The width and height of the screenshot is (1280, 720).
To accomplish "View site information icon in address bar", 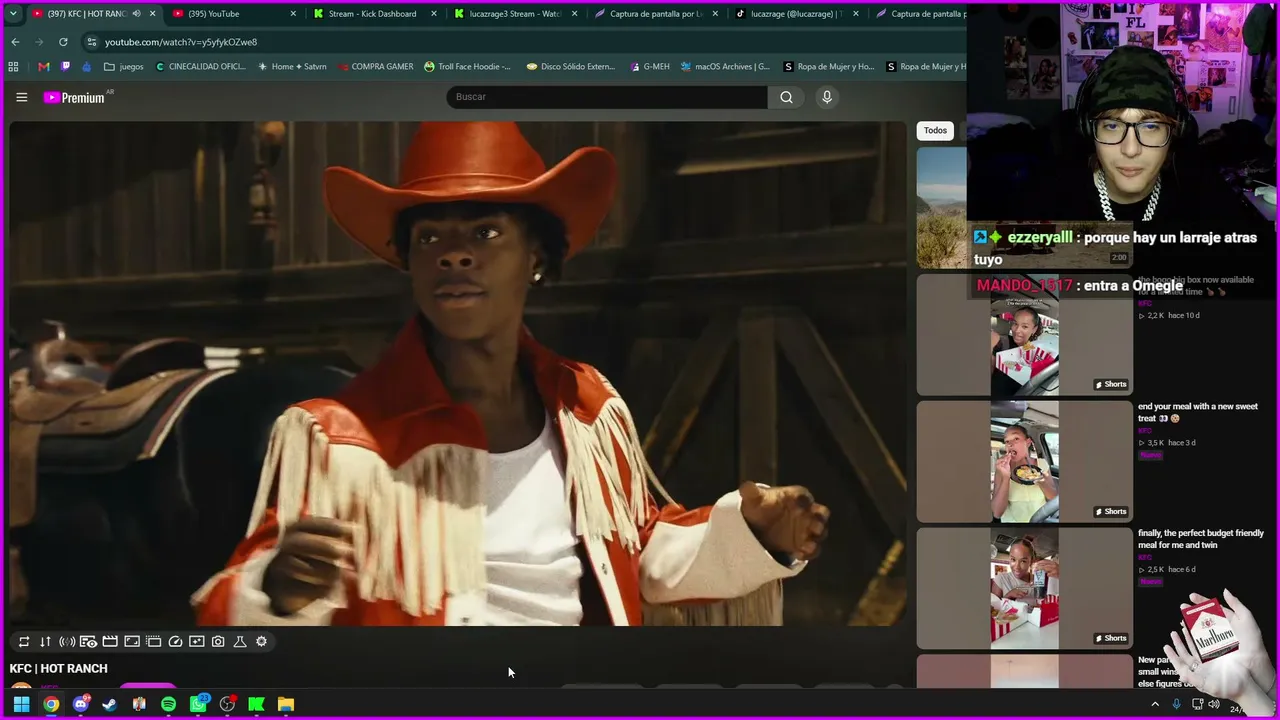I will [x=92, y=42].
